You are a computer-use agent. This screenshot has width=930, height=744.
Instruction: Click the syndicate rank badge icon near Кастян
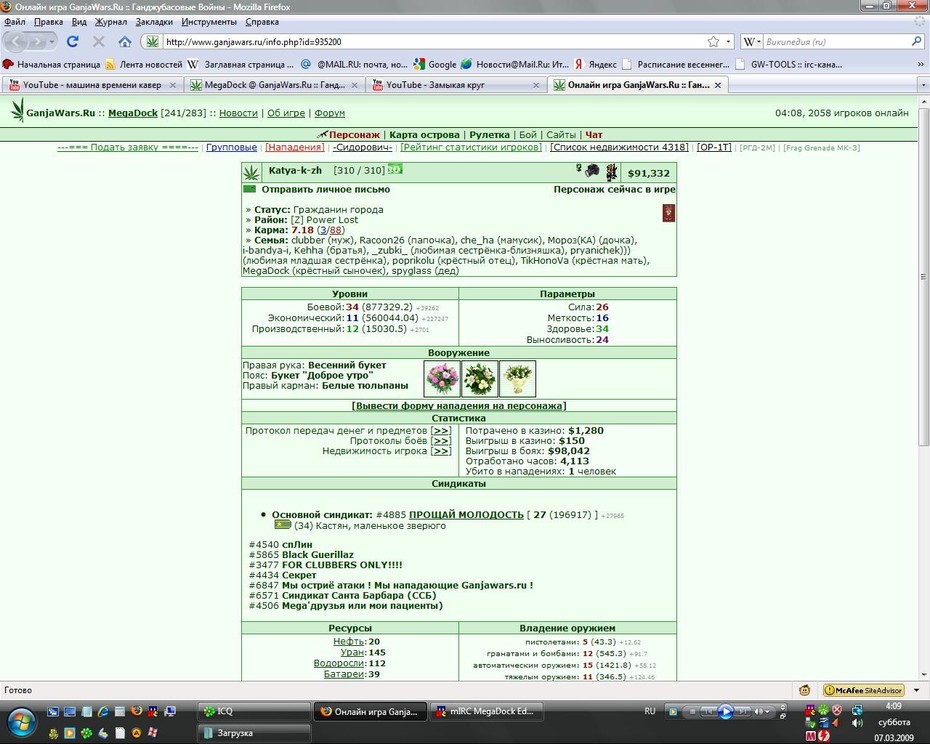coord(282,525)
